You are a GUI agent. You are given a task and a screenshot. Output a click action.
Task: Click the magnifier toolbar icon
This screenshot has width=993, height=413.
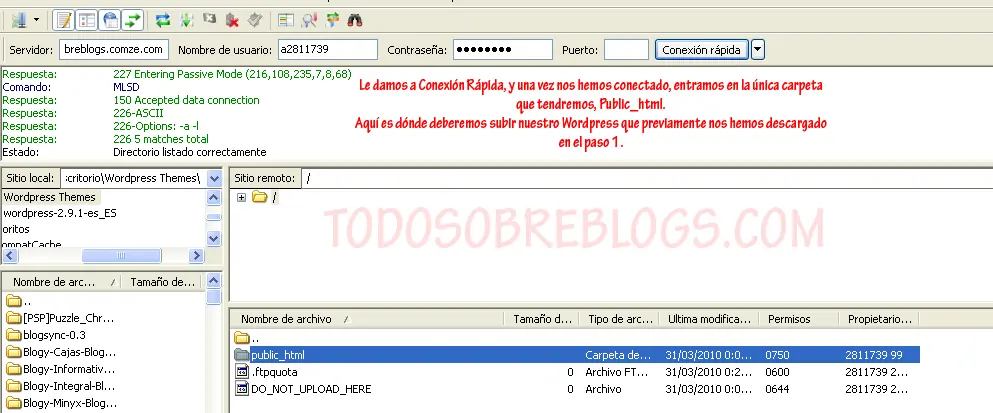click(309, 20)
